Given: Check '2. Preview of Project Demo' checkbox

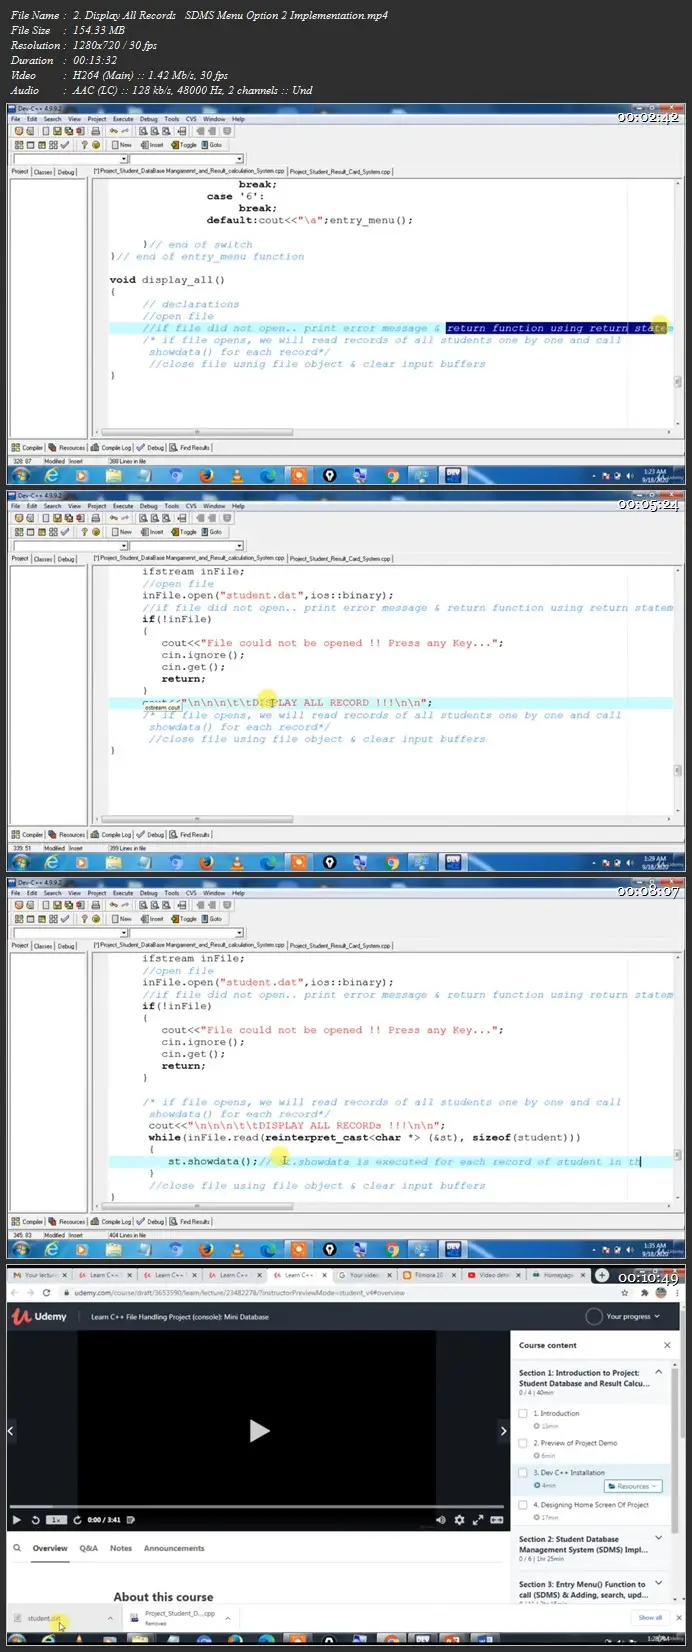Looking at the screenshot, I should 523,1443.
